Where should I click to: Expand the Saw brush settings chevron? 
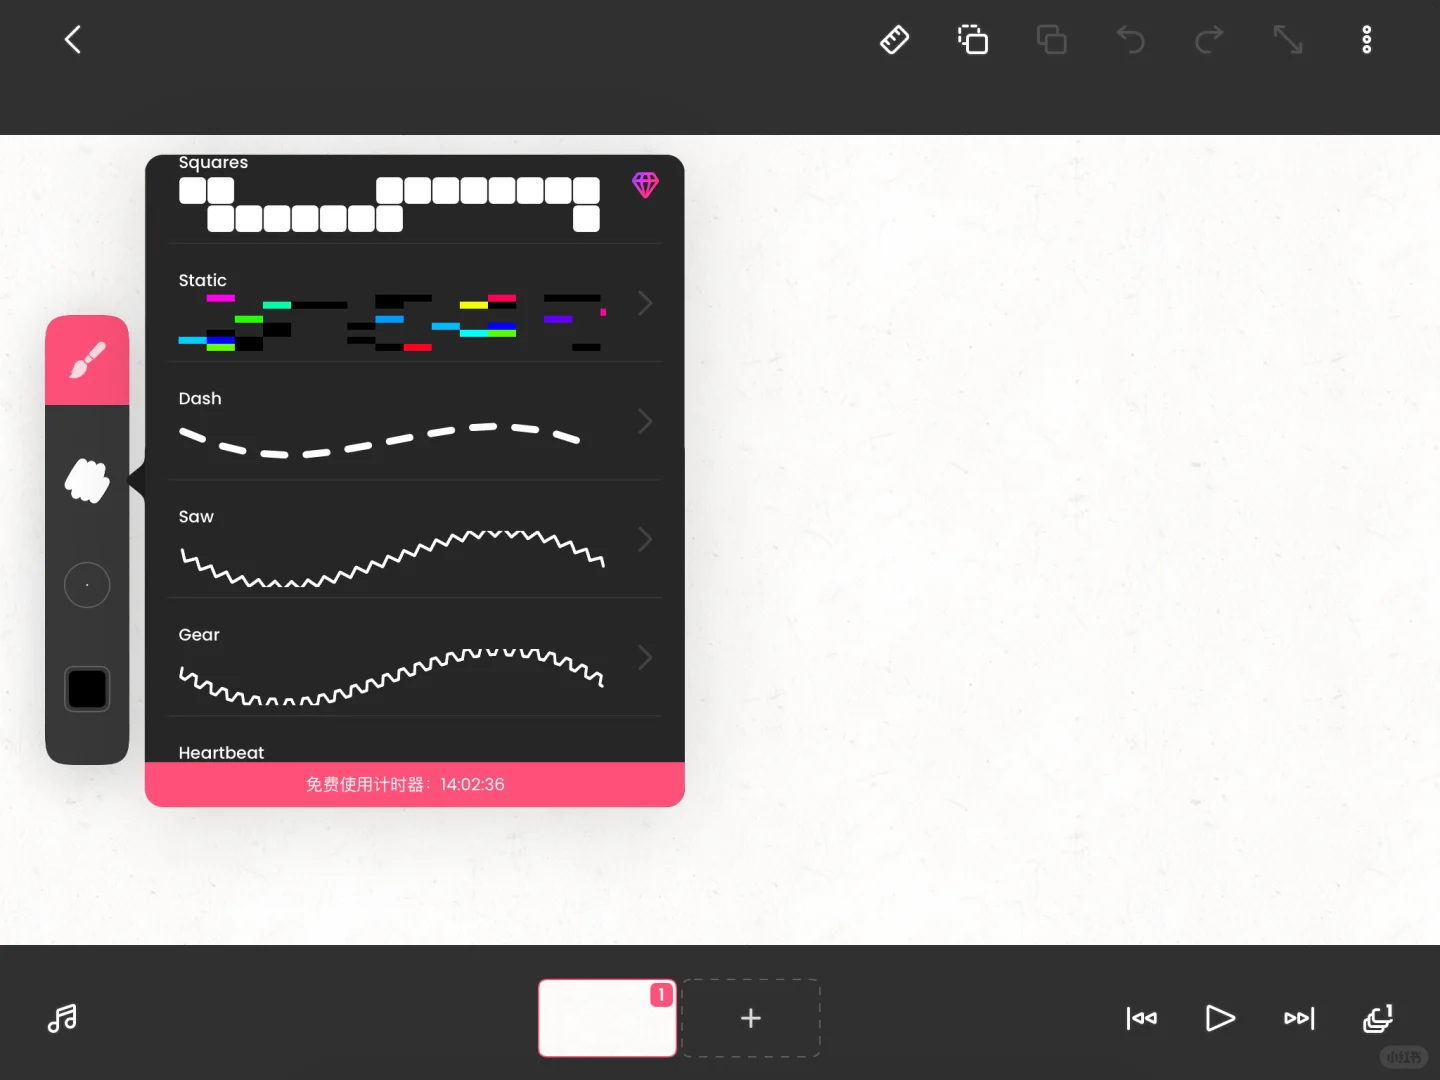coord(645,539)
